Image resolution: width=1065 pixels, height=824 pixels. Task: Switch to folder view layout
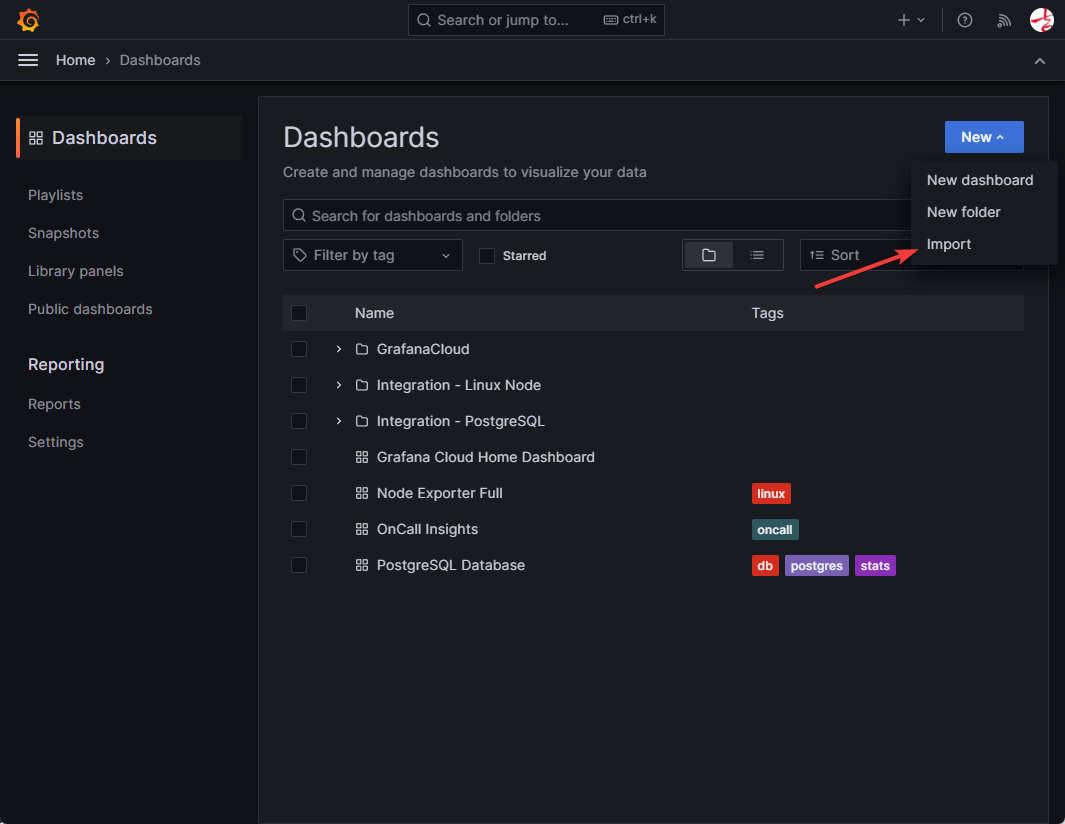pos(709,255)
